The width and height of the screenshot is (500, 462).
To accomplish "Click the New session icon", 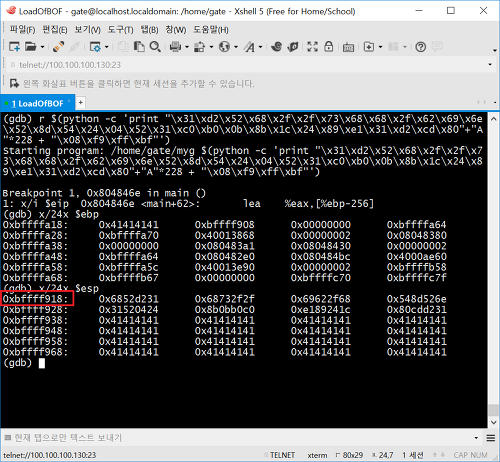I will pyautogui.click(x=14, y=47).
